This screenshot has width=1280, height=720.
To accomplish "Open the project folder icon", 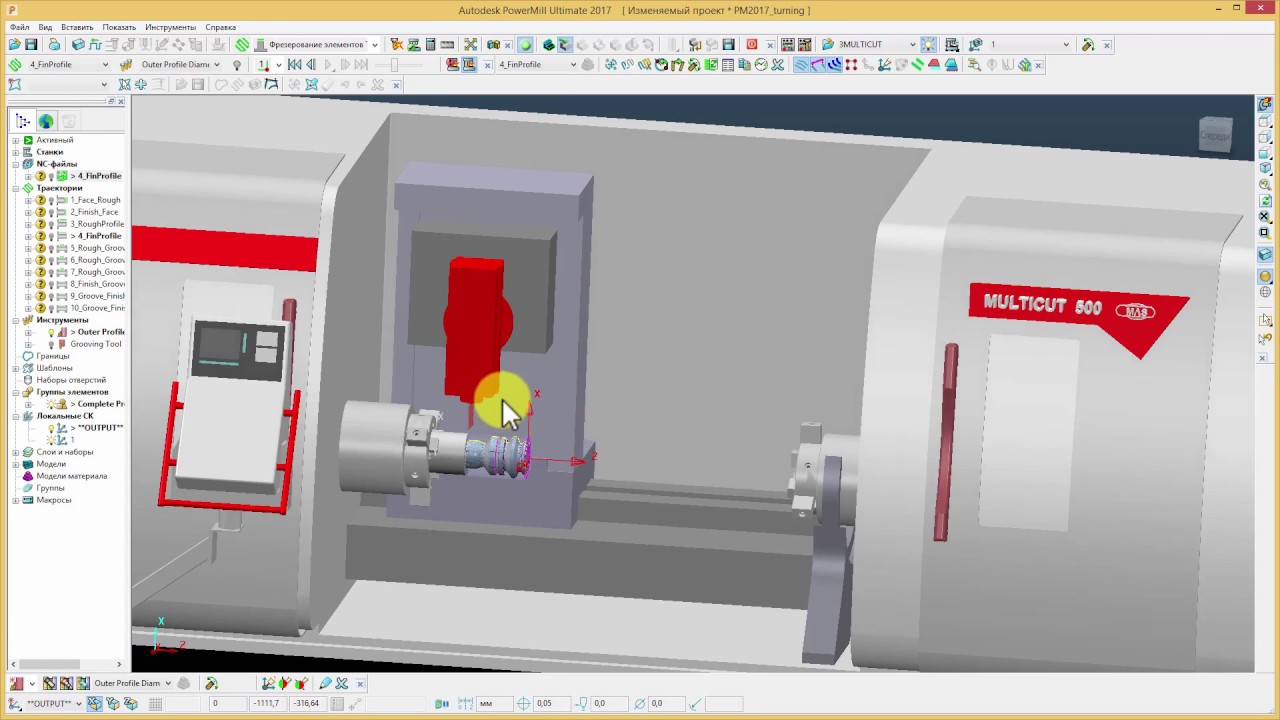I will 14,45.
